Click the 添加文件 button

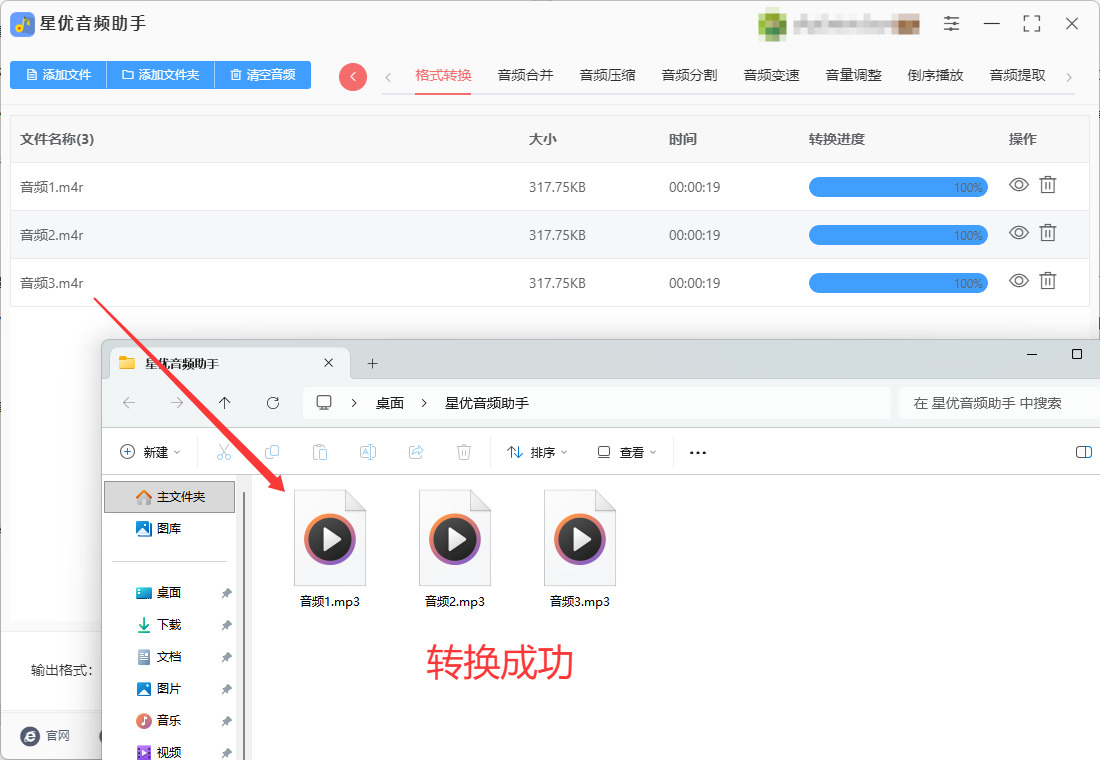(x=58, y=74)
